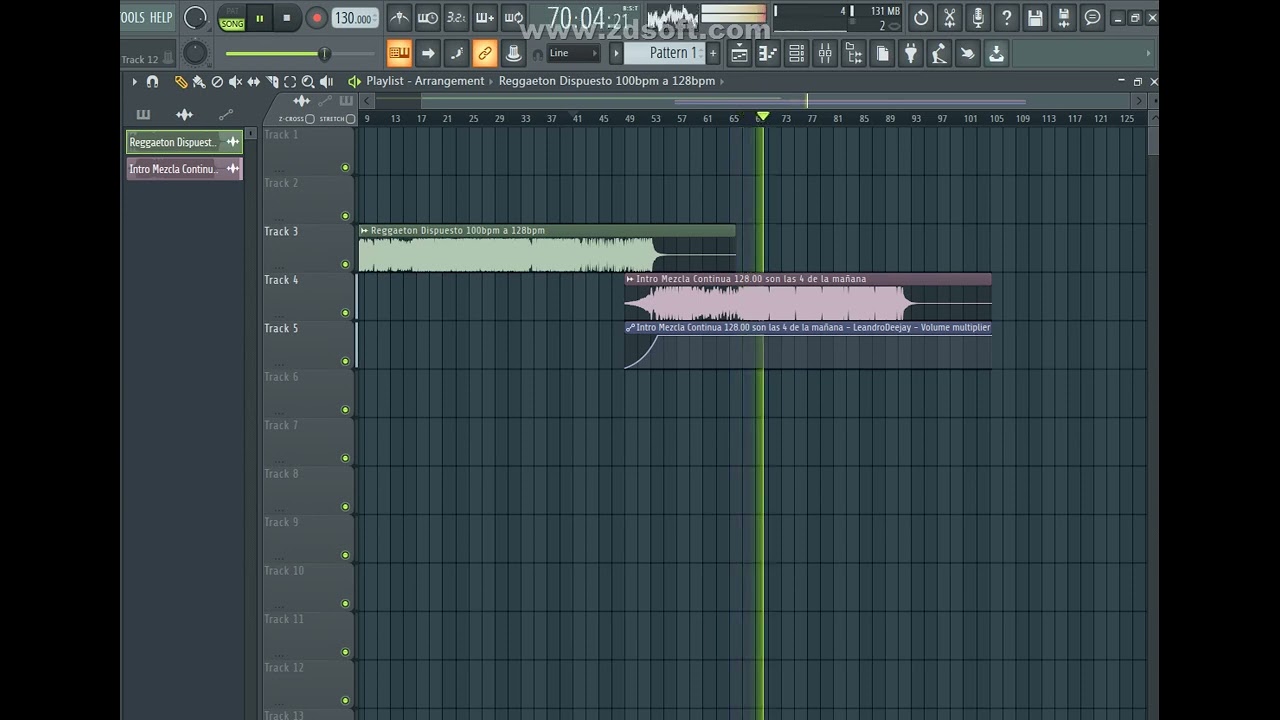
Task: Click the red record button
Action: coord(316,18)
